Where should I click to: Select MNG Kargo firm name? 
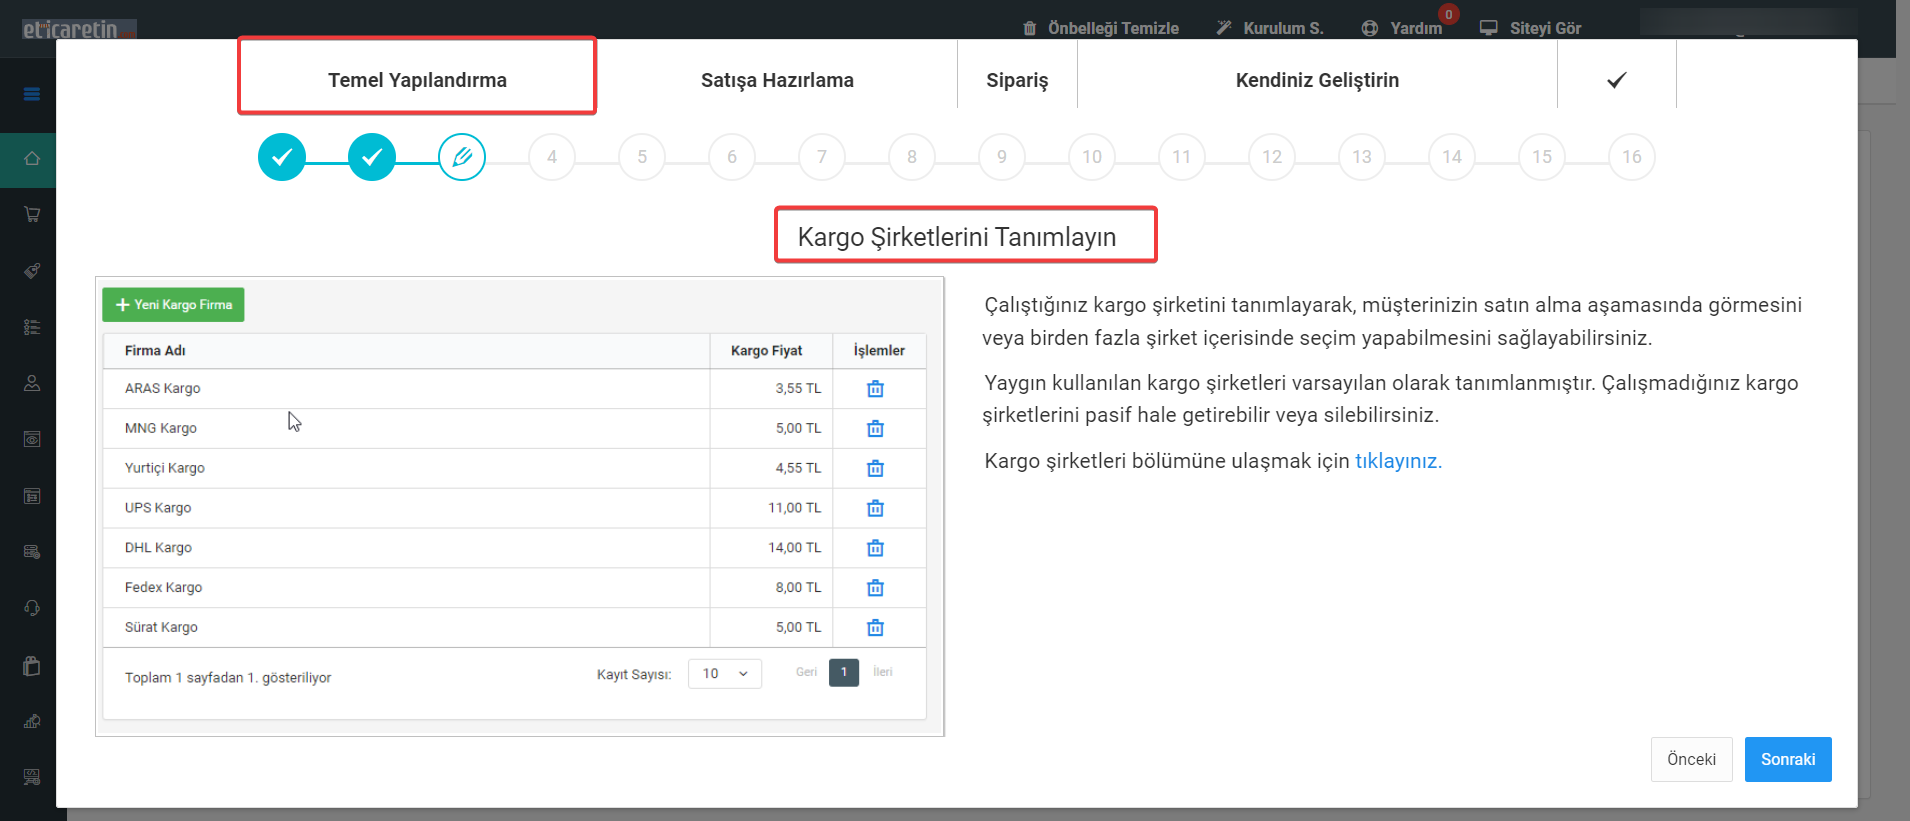pos(161,428)
